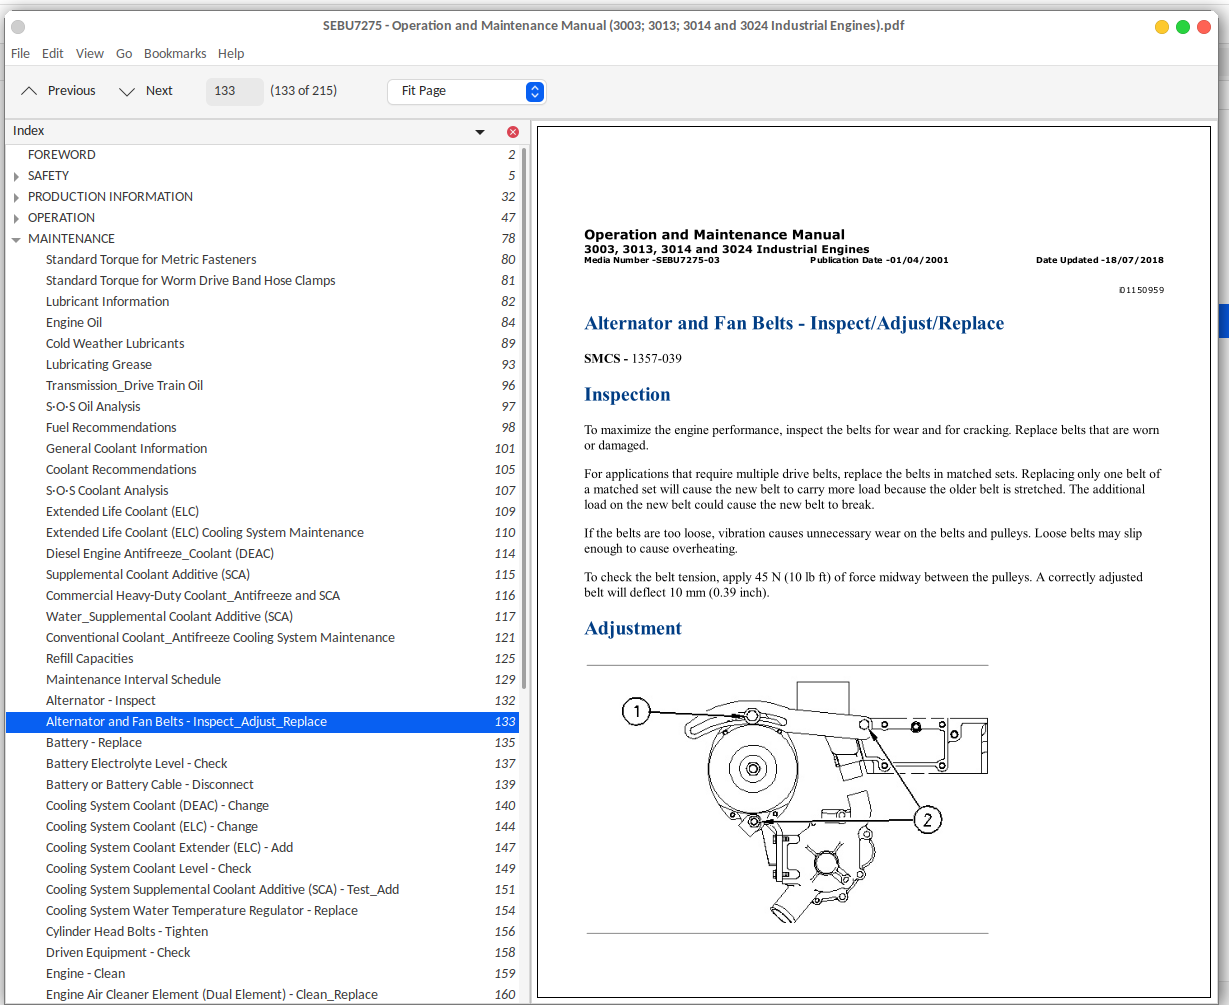Open the File menu
Image resolution: width=1229 pixels, height=1005 pixels.
point(20,53)
